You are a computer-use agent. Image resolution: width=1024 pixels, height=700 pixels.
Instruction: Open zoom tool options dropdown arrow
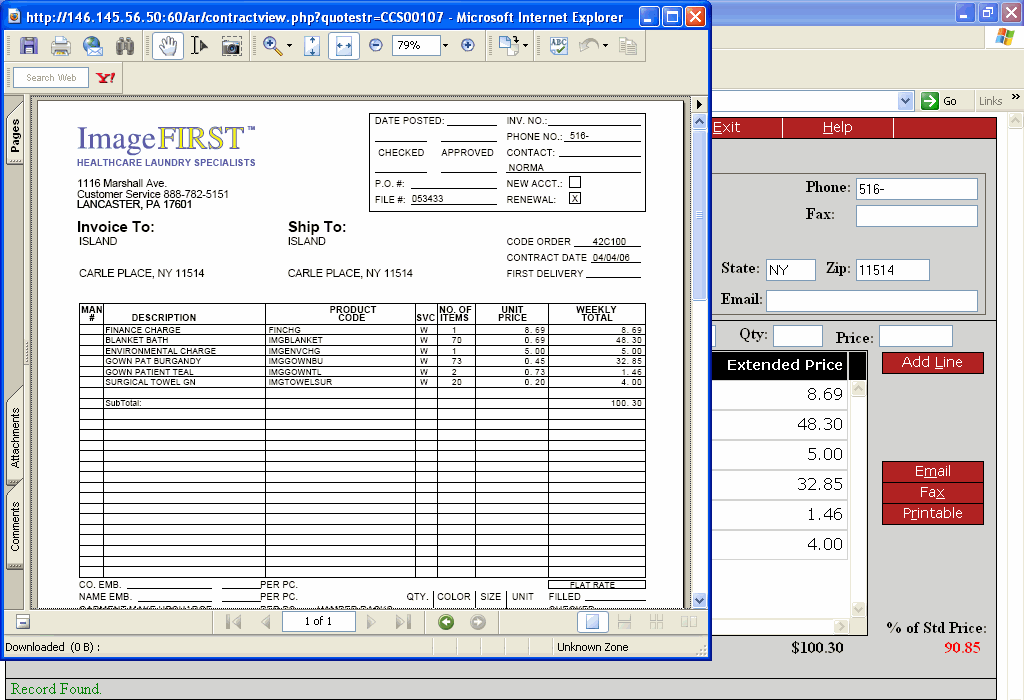pyautogui.click(x=289, y=46)
